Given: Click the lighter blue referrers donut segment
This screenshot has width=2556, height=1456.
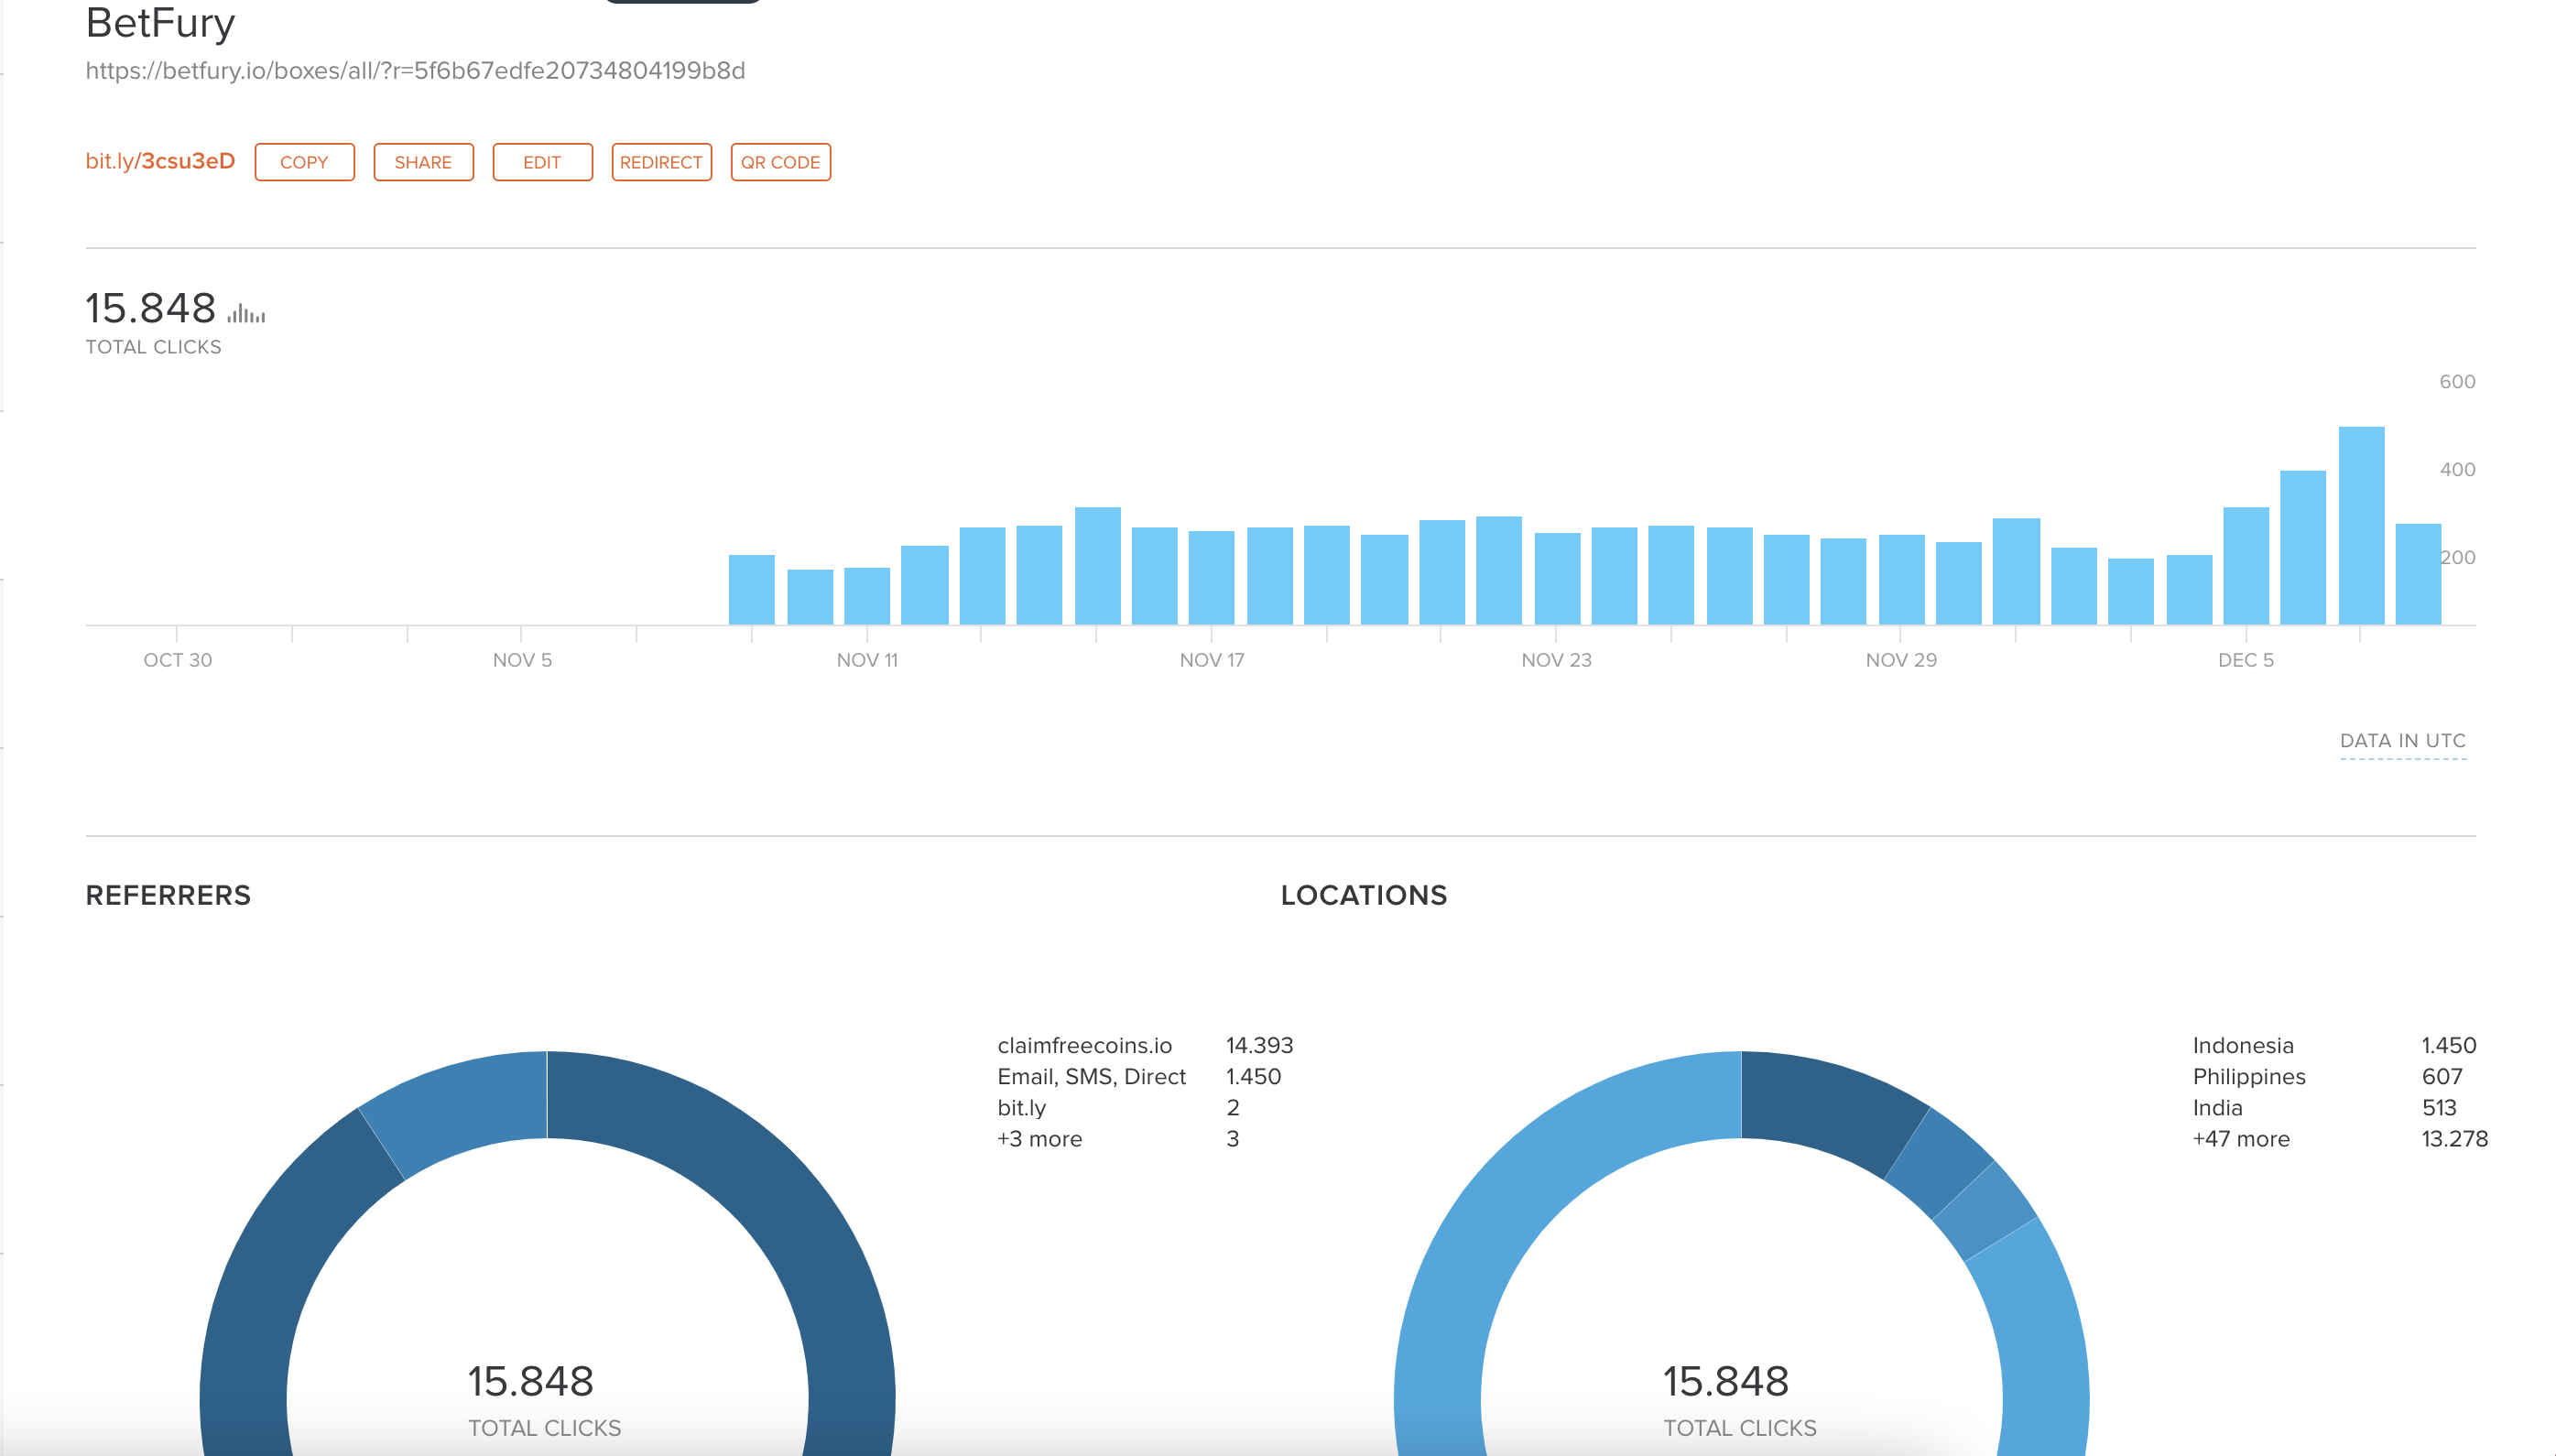Looking at the screenshot, I should (x=465, y=1110).
